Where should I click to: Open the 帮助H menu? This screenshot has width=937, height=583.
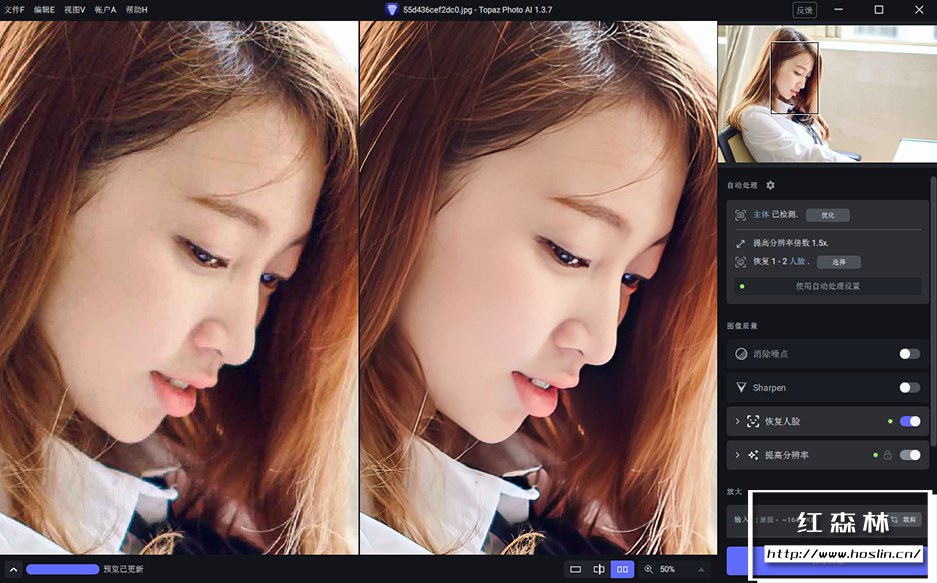[x=137, y=10]
